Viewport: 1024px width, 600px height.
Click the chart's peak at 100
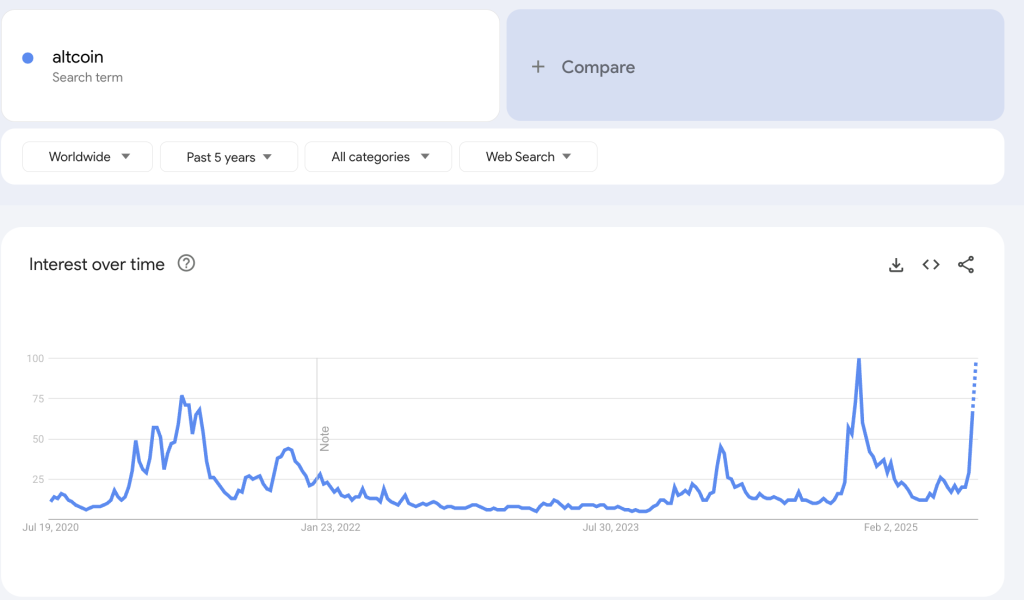click(859, 359)
